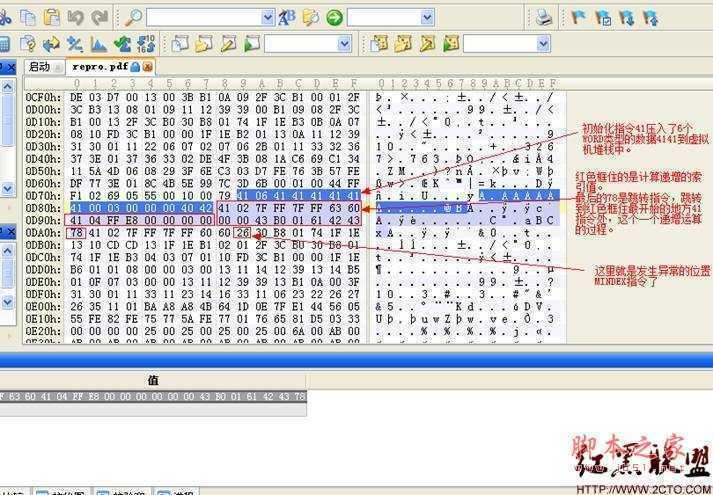Select address row 0D00h:
The height and width of the screenshot is (495, 713).
(43, 110)
